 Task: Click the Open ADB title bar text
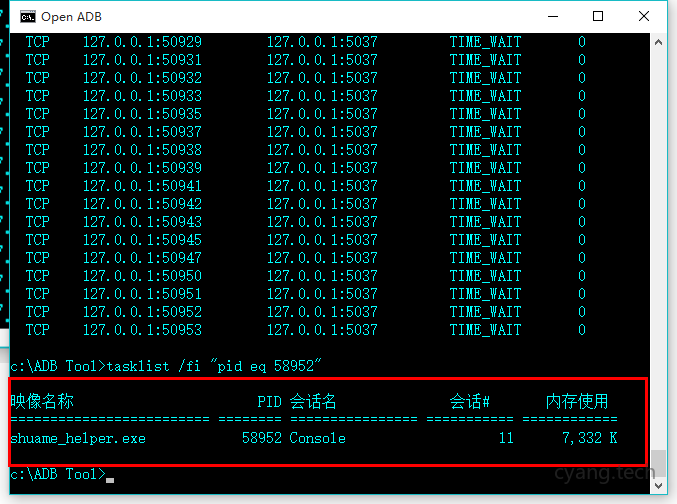(71, 16)
